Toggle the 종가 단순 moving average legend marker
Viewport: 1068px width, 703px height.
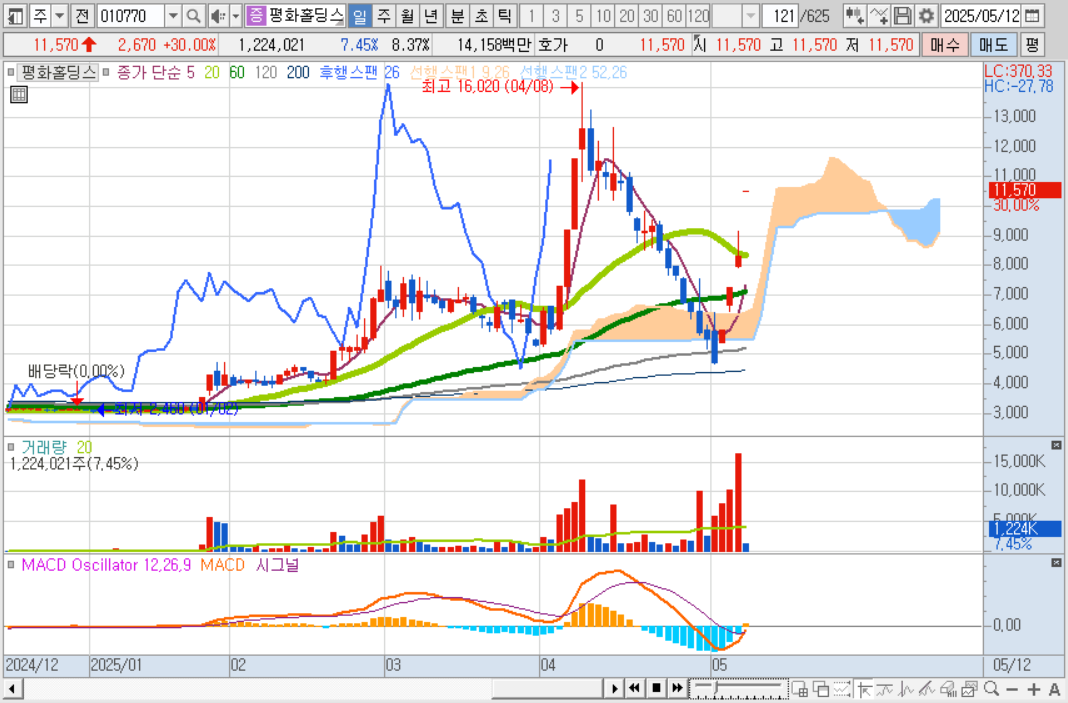click(x=106, y=72)
